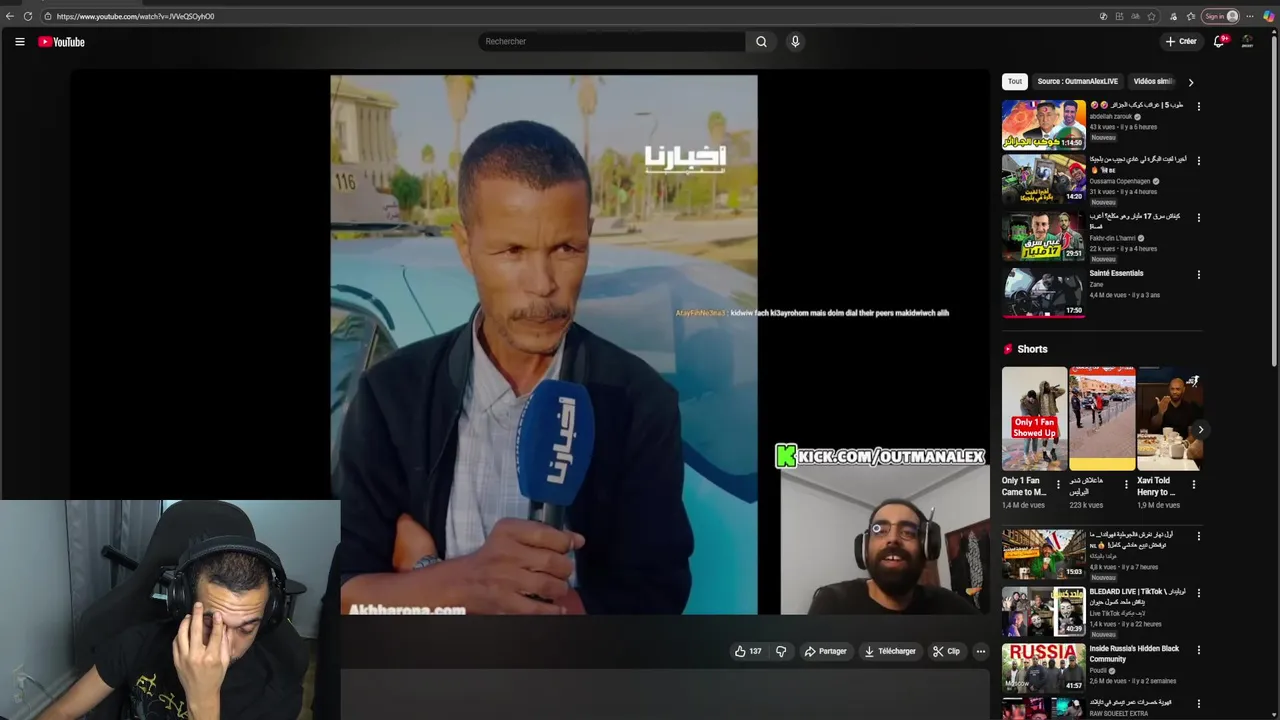Open the 15:03 video thumbnail
Viewport: 1280px width, 720px height.
click(x=1044, y=555)
